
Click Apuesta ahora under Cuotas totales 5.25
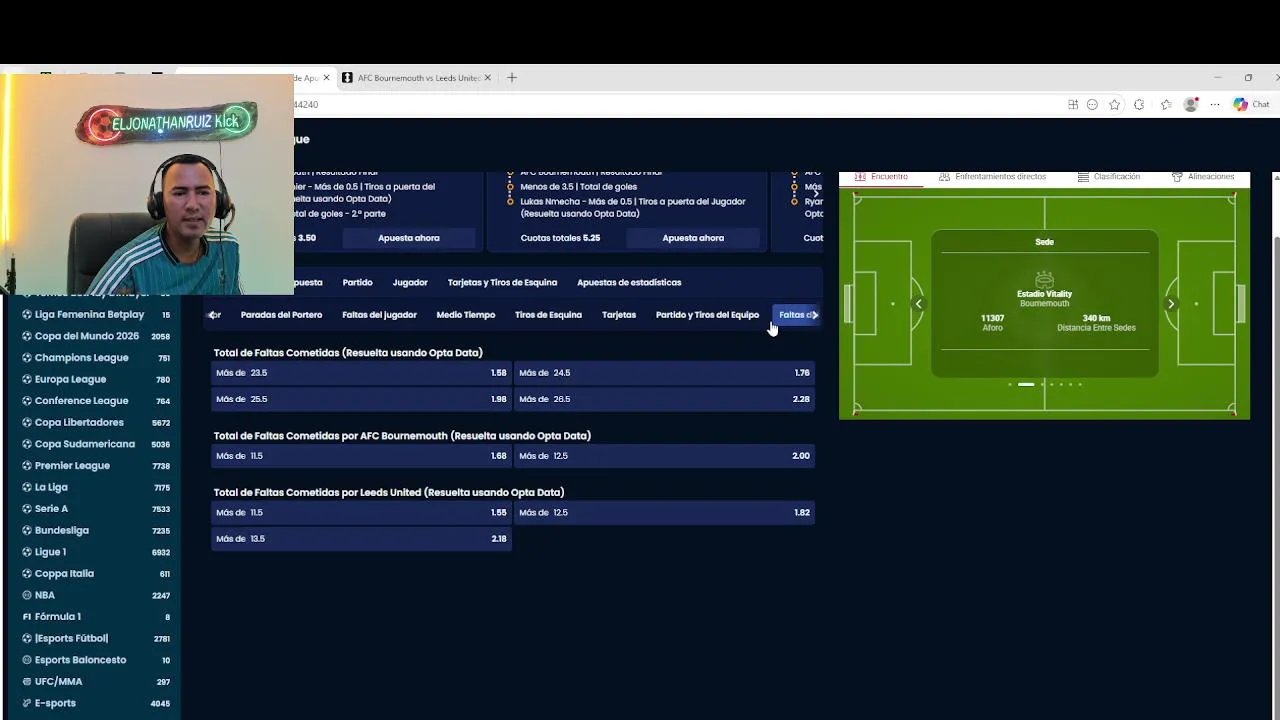click(693, 238)
